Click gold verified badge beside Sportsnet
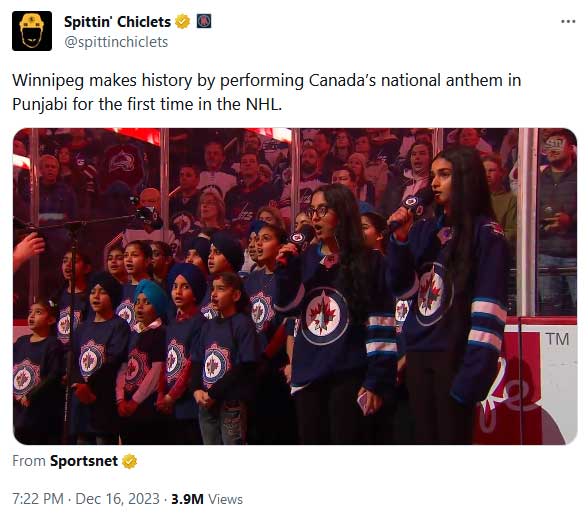 tap(129, 461)
